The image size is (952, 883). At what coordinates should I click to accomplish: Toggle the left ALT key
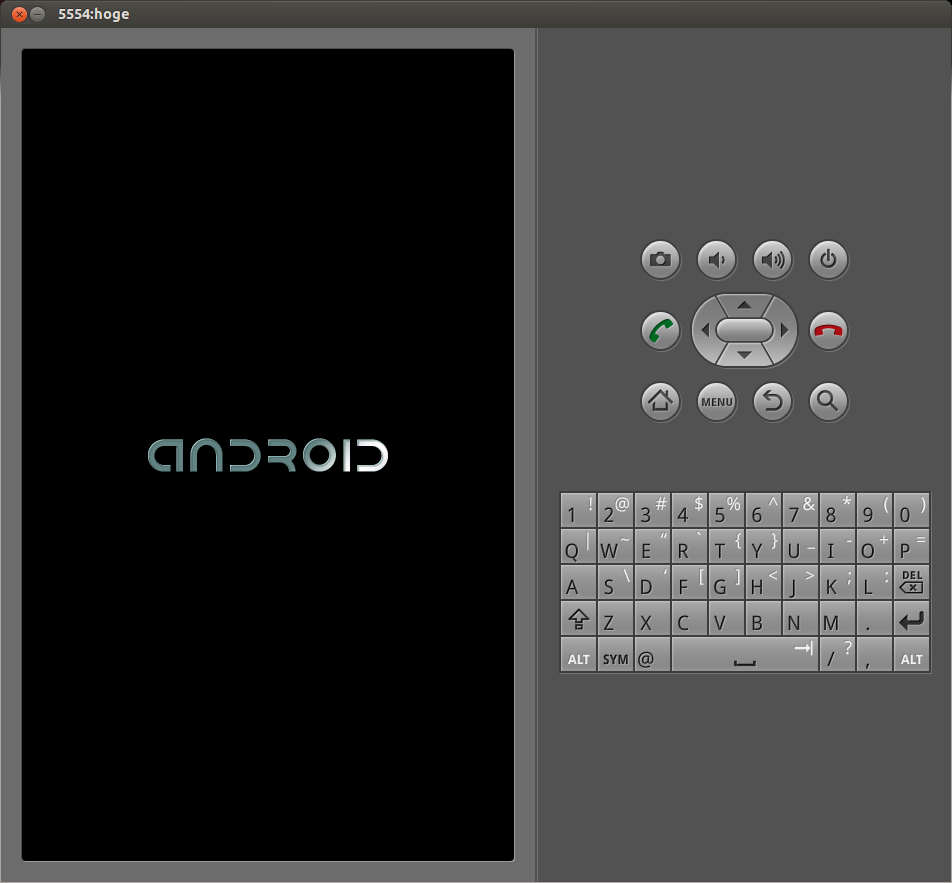tap(578, 657)
